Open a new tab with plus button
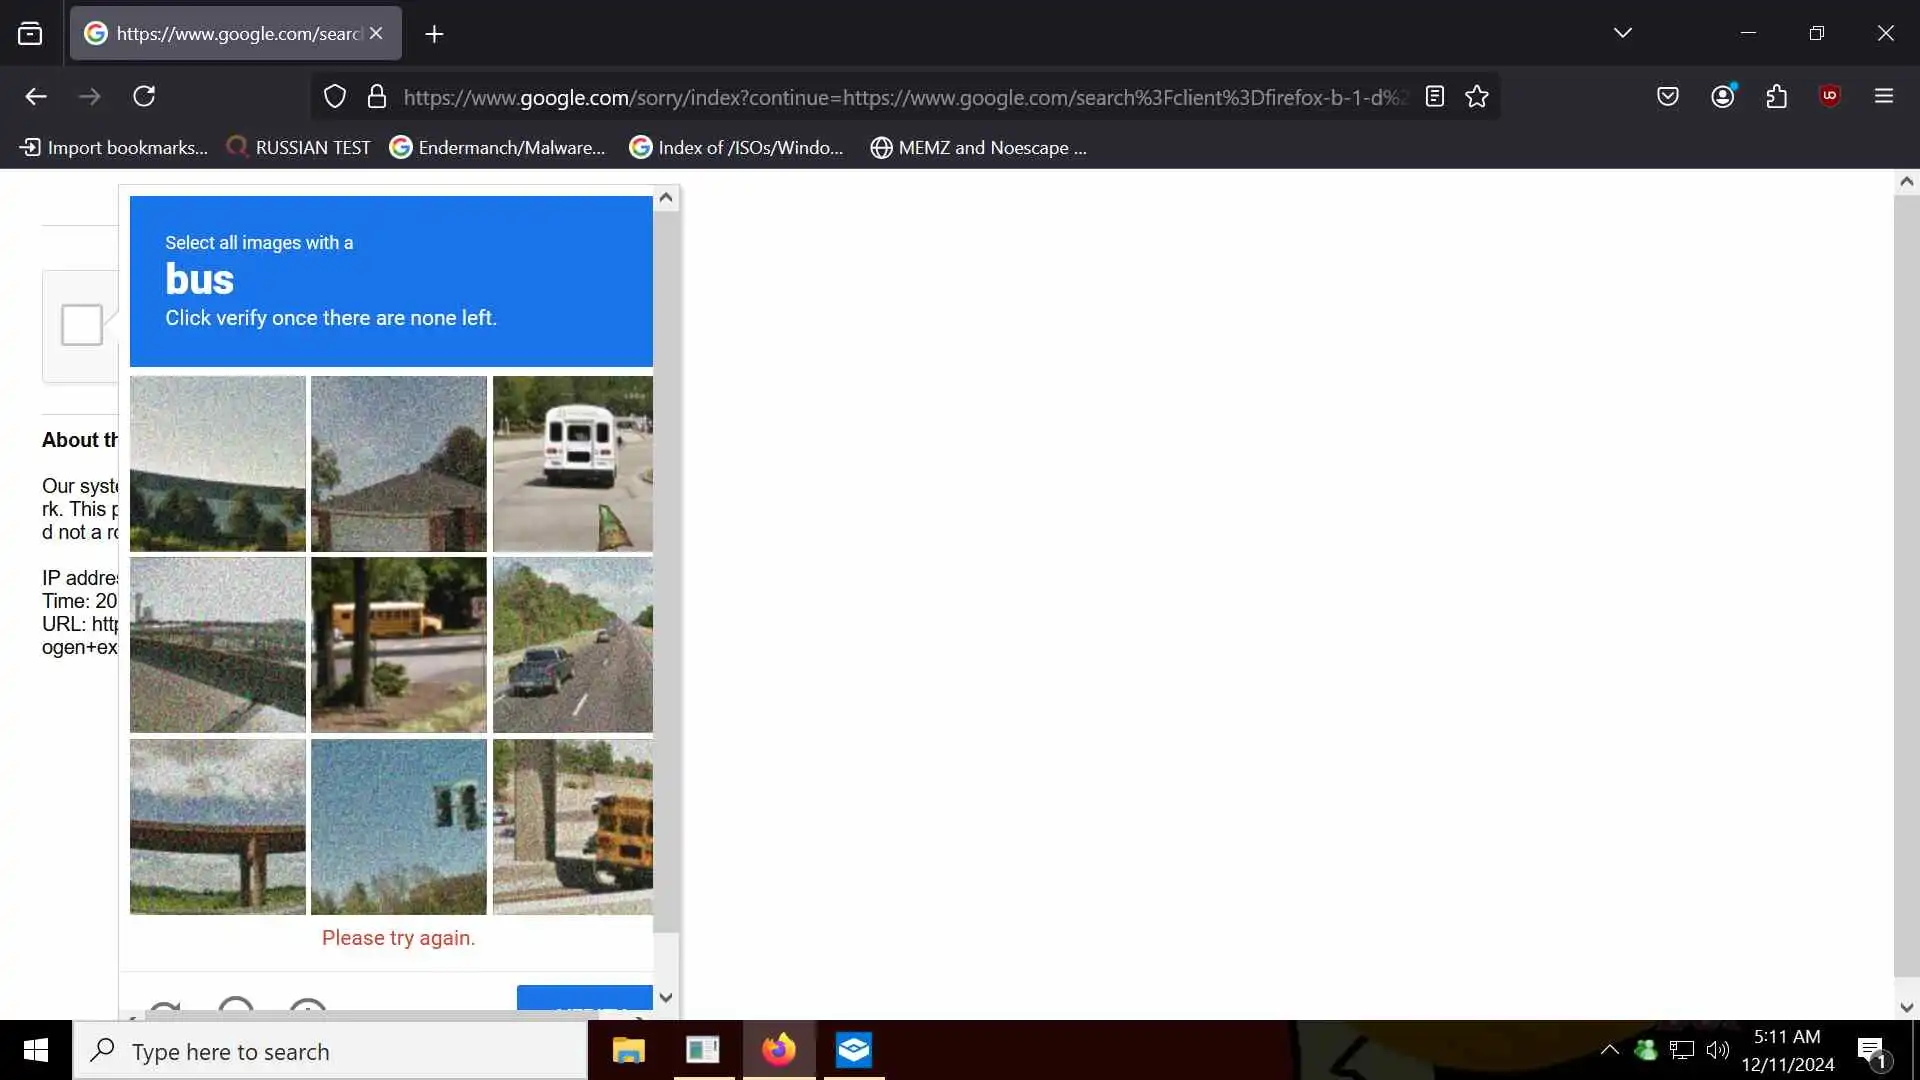The image size is (1920, 1080). pos(434,34)
